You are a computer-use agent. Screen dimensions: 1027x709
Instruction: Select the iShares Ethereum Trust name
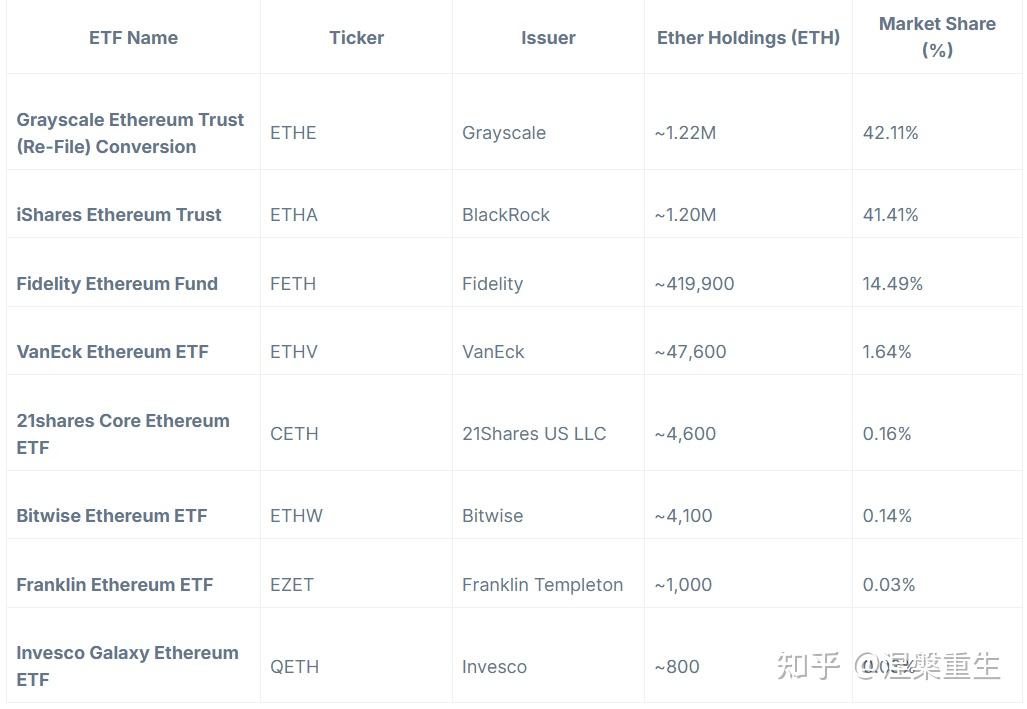(x=119, y=215)
